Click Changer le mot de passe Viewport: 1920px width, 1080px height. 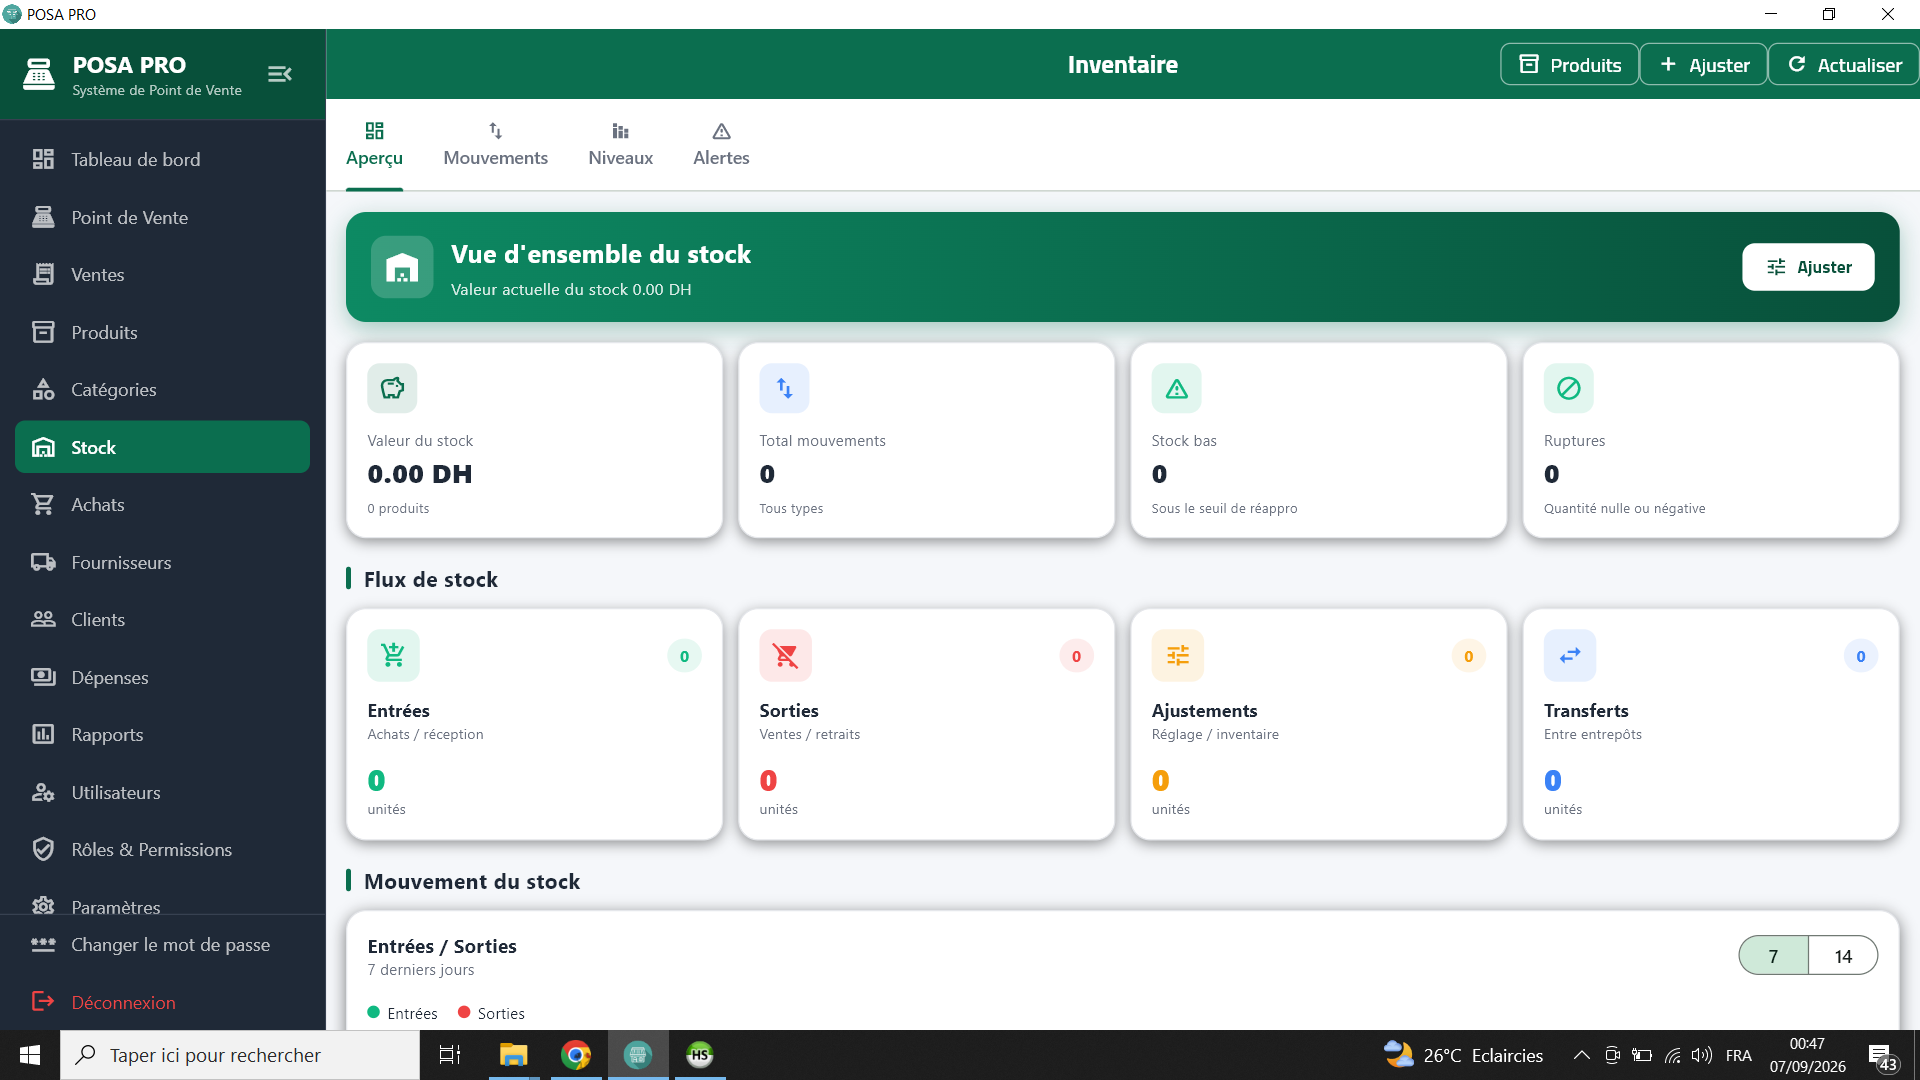click(162, 945)
